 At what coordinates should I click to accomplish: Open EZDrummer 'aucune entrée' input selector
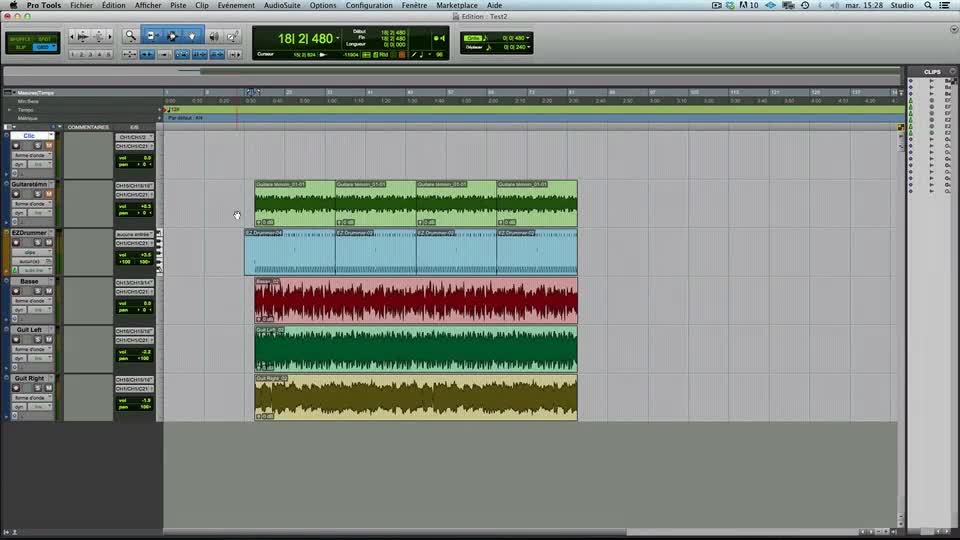pyautogui.click(x=134, y=234)
